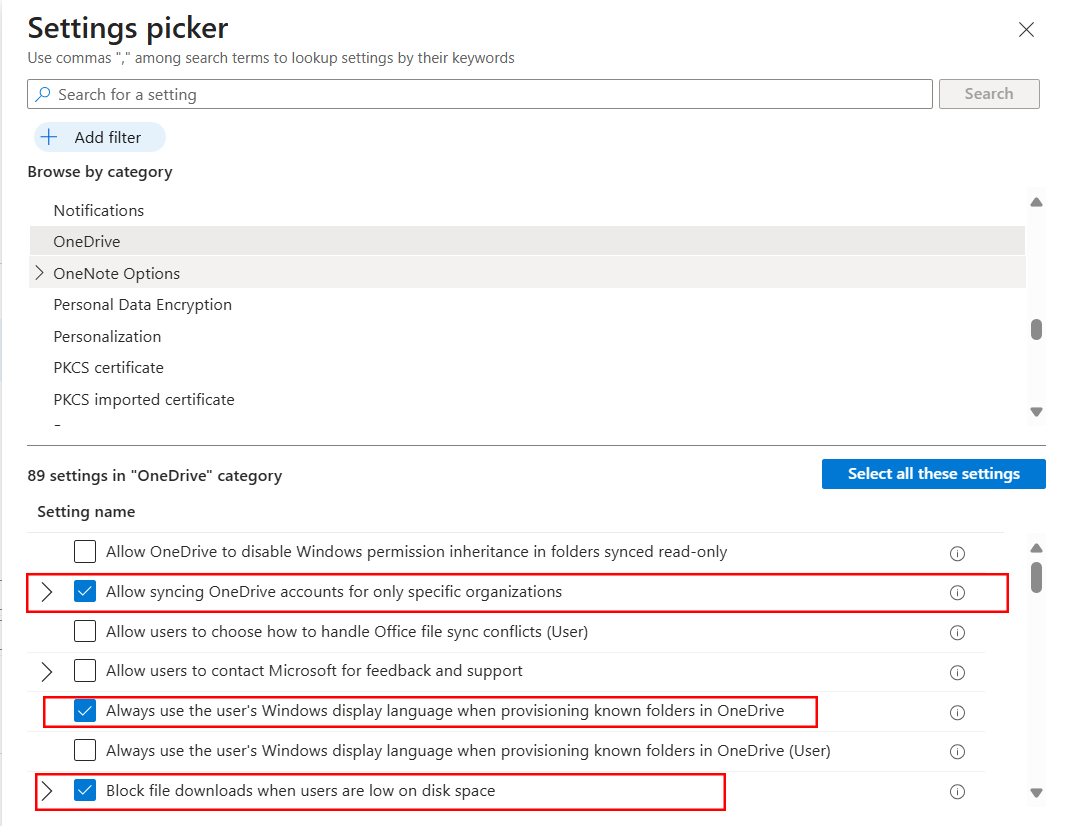Click the Add filter button

point(100,137)
